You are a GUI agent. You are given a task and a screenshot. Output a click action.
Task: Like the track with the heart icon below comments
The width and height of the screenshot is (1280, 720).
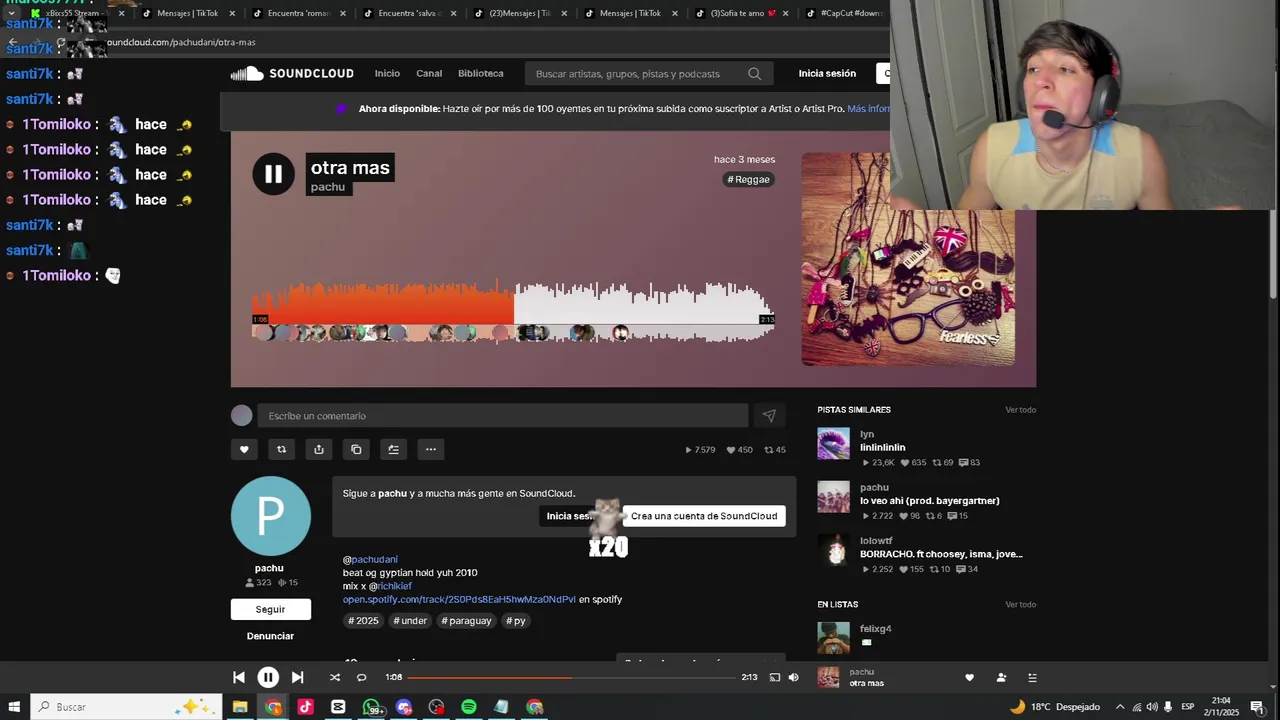coord(244,449)
